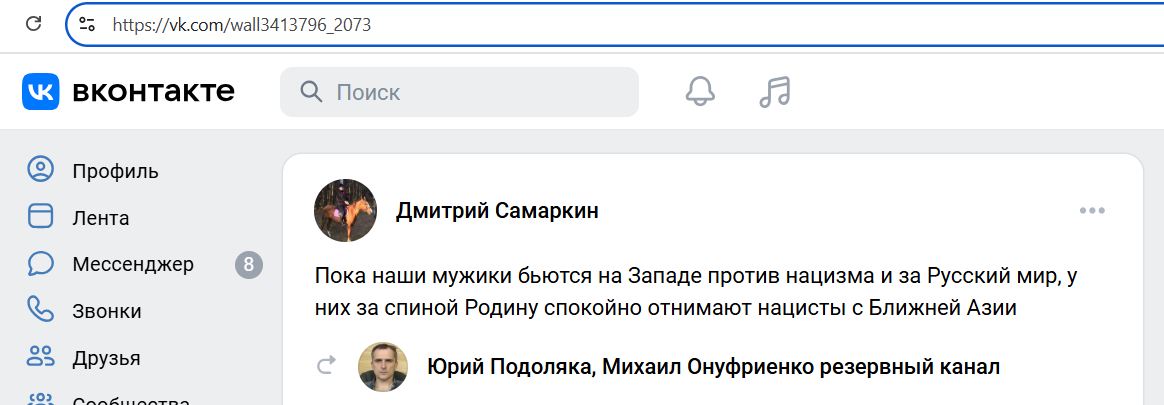This screenshot has height=405, width=1164.
Task: Select Мессенджер menu item
Action: point(133,265)
